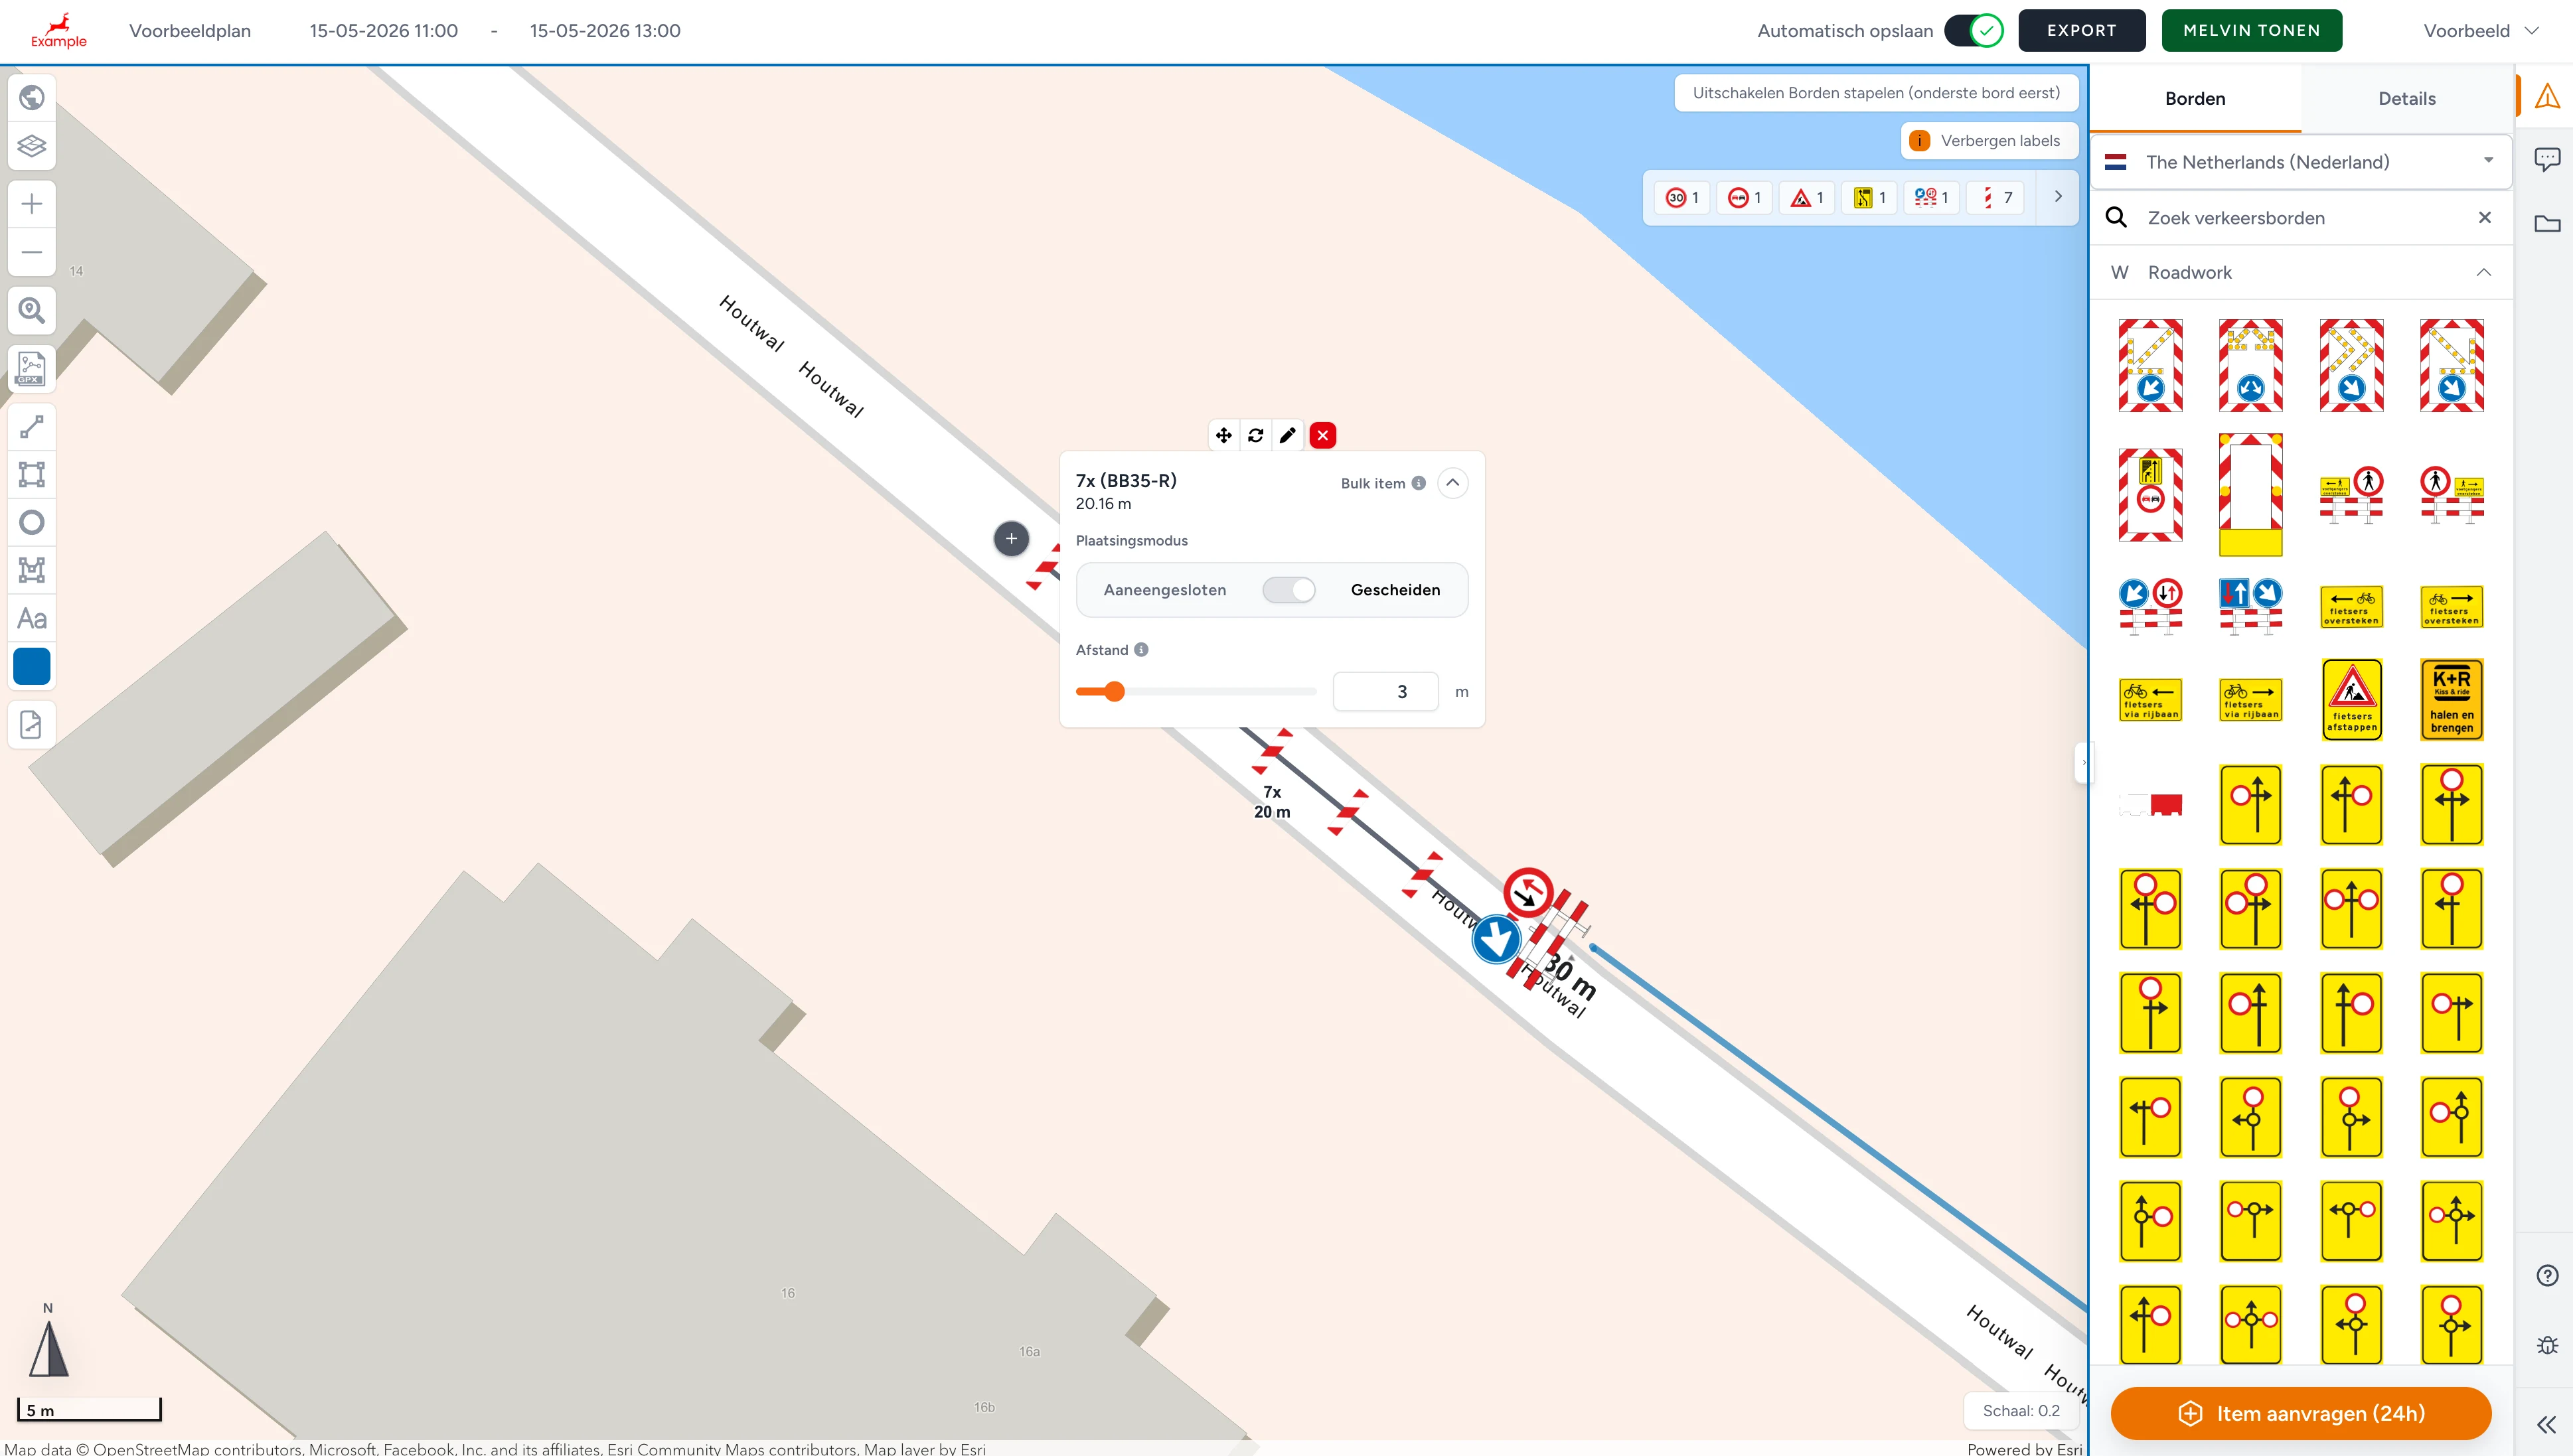This screenshot has height=1456, width=2573.
Task: Open the blue fill color swatch
Action: pyautogui.click(x=32, y=666)
